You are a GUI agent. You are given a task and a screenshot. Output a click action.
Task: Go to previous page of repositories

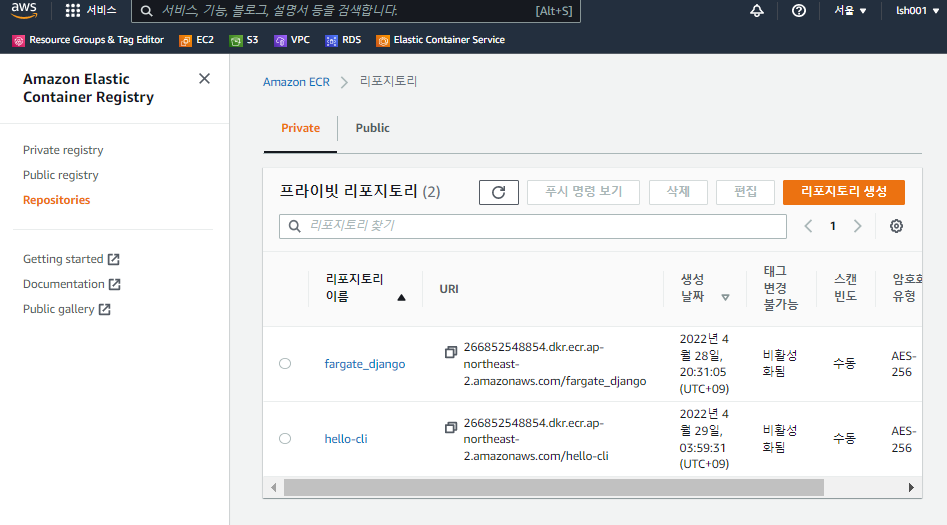point(808,226)
